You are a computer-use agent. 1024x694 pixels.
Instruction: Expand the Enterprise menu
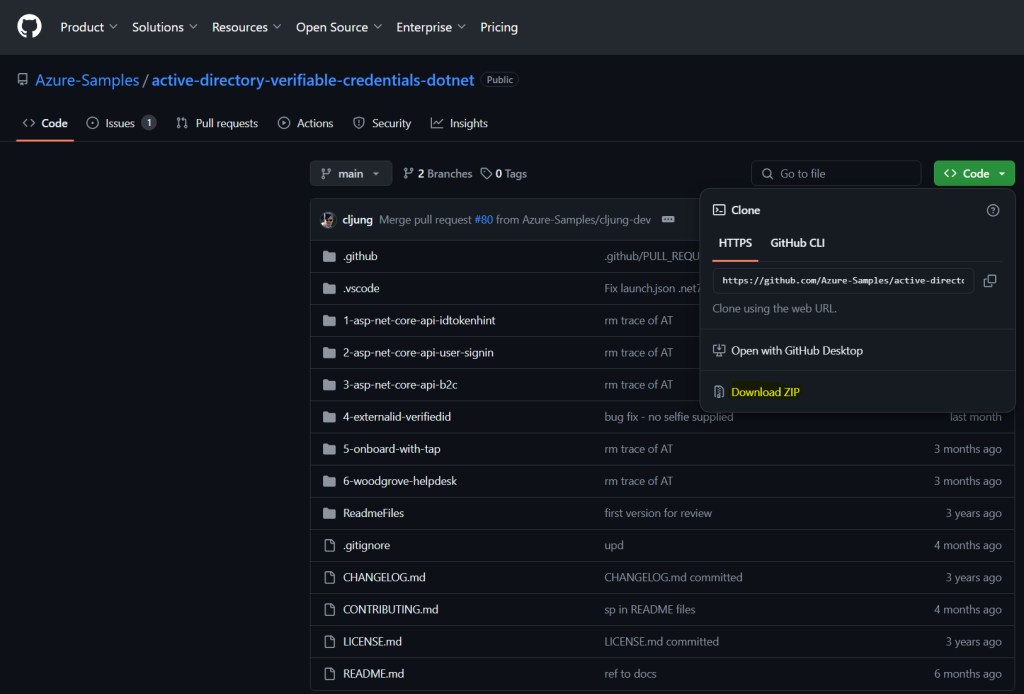click(431, 27)
